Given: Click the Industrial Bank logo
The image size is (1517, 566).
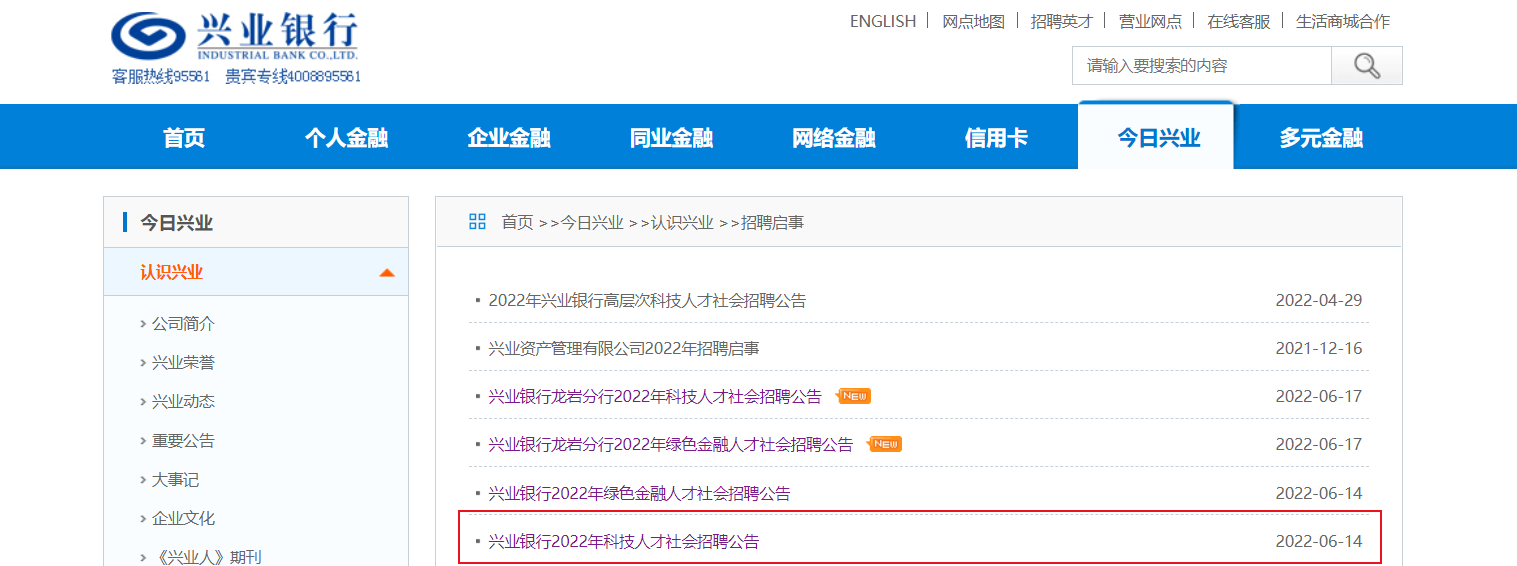Looking at the screenshot, I should [x=233, y=38].
